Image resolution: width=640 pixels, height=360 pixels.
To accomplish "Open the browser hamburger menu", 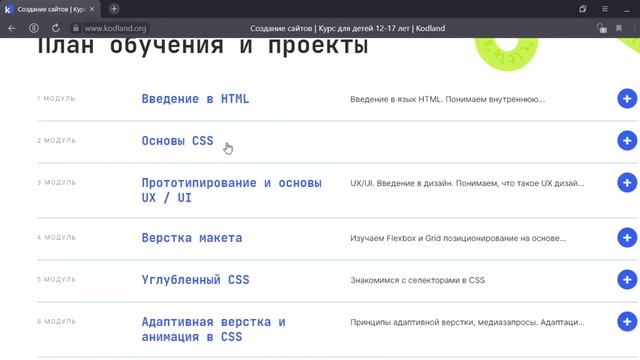I will [x=605, y=9].
